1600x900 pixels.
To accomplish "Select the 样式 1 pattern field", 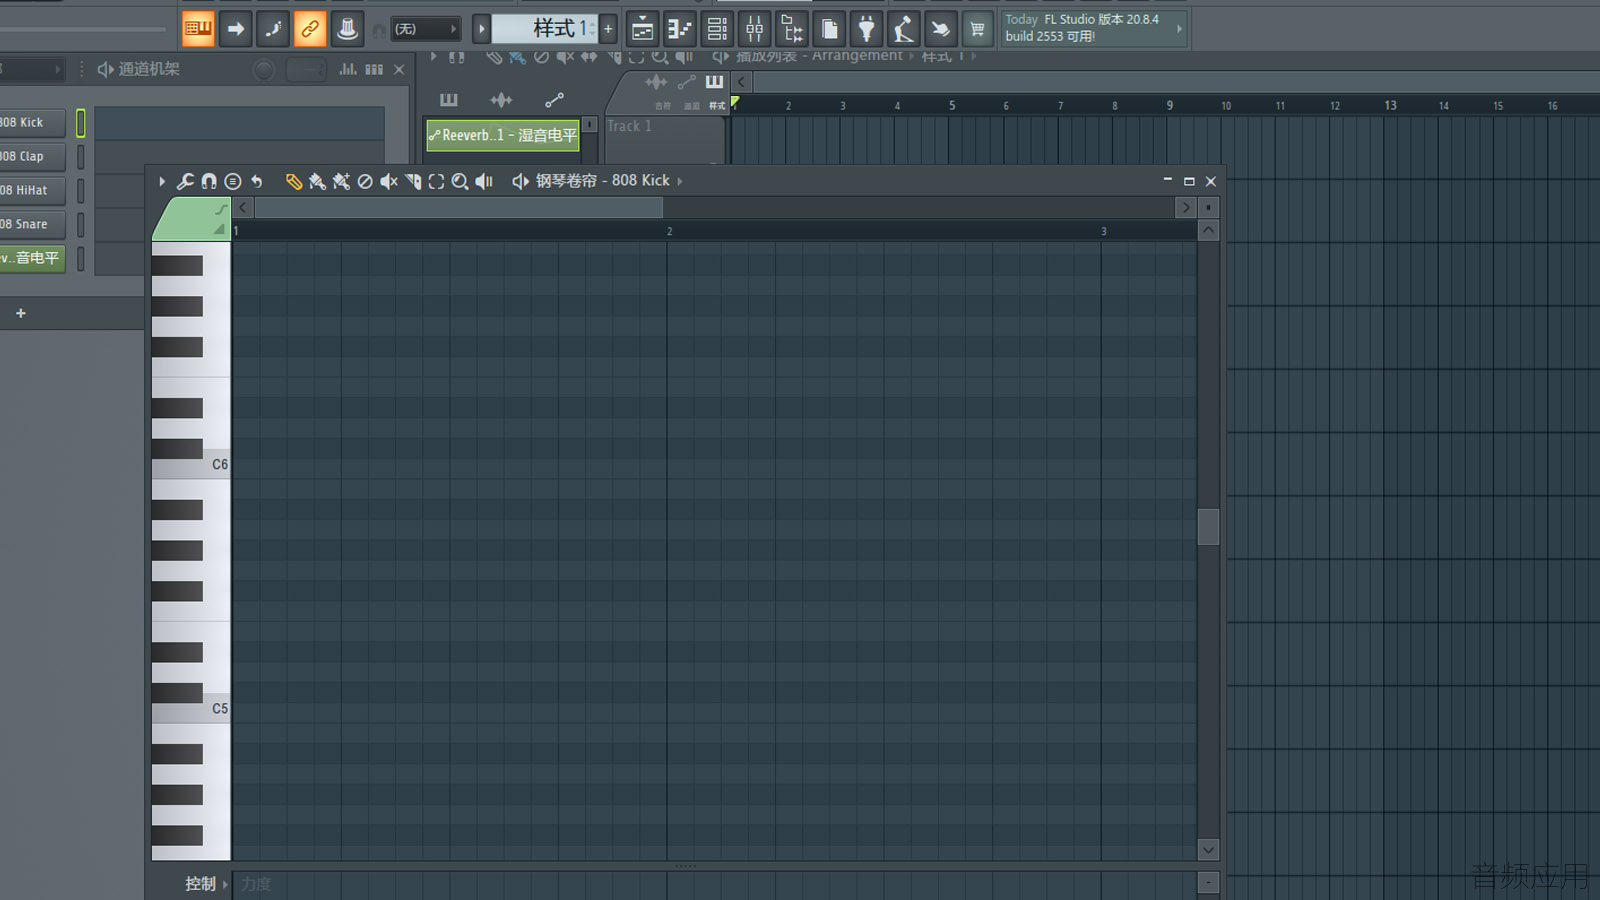I will [x=545, y=29].
